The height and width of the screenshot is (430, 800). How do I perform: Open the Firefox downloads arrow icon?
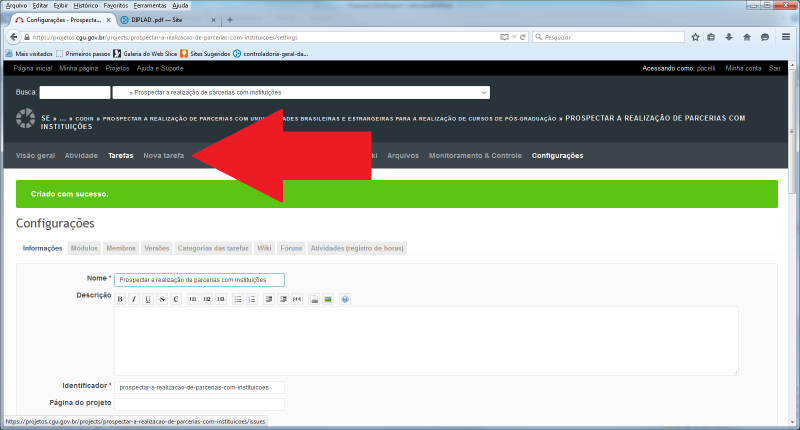click(x=729, y=37)
